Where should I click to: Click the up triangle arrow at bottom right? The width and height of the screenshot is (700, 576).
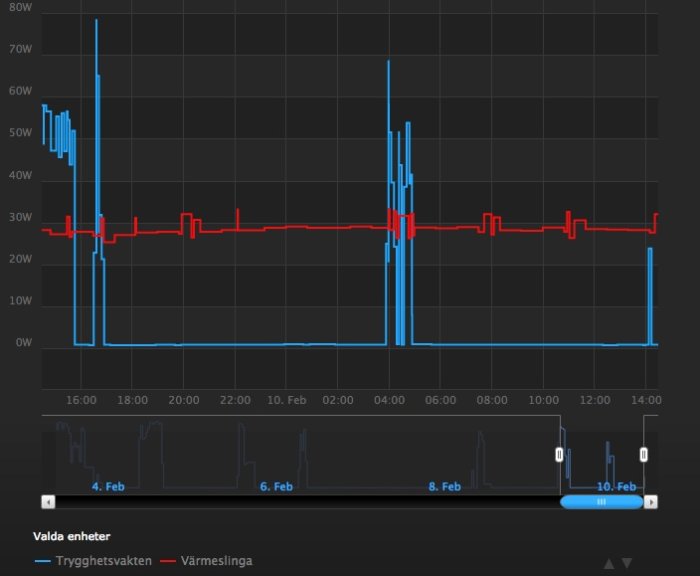coord(608,563)
